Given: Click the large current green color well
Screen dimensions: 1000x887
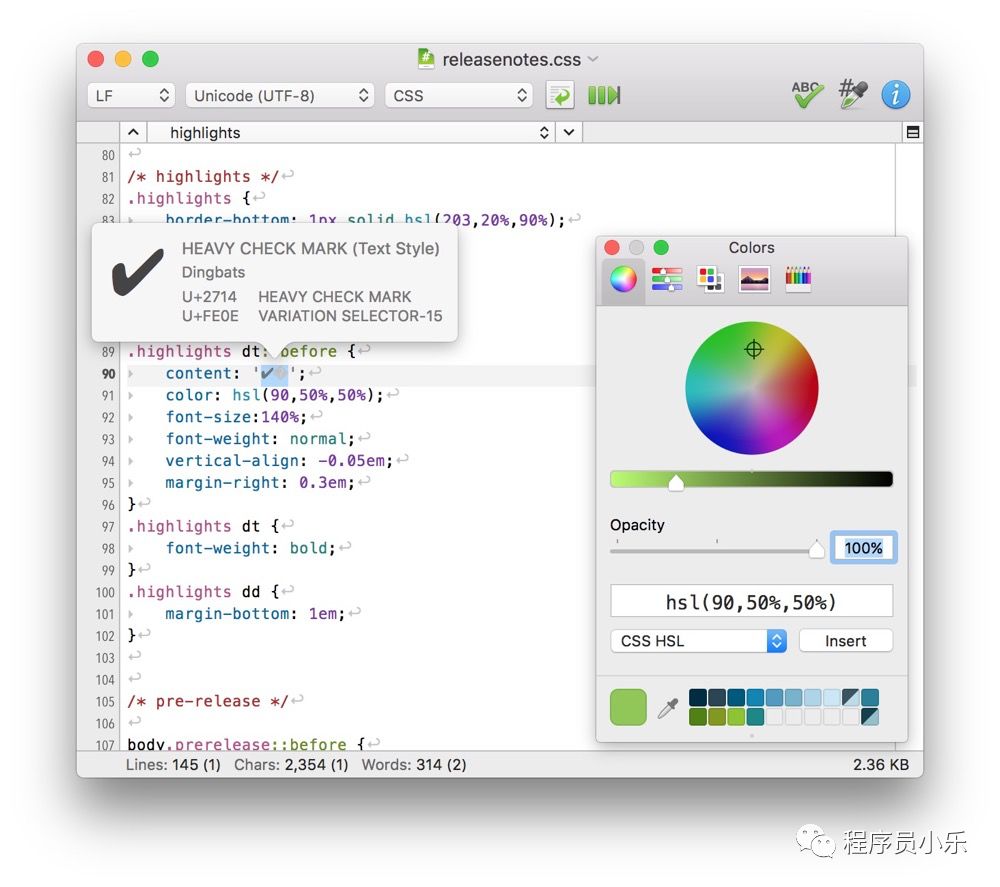Looking at the screenshot, I should click(x=628, y=707).
